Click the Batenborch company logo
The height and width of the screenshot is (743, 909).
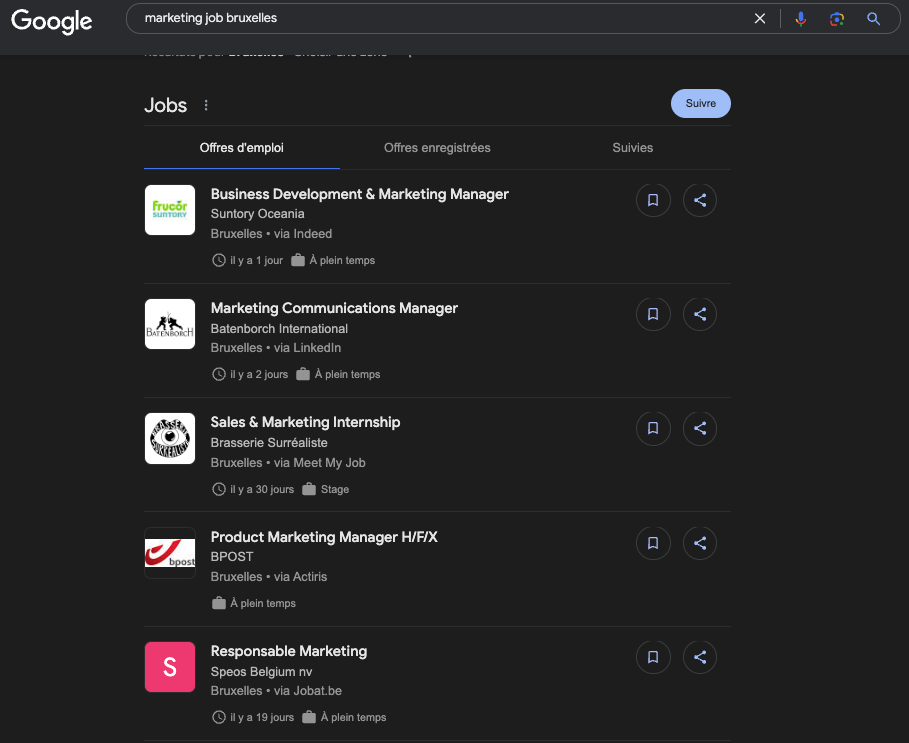tap(170, 324)
